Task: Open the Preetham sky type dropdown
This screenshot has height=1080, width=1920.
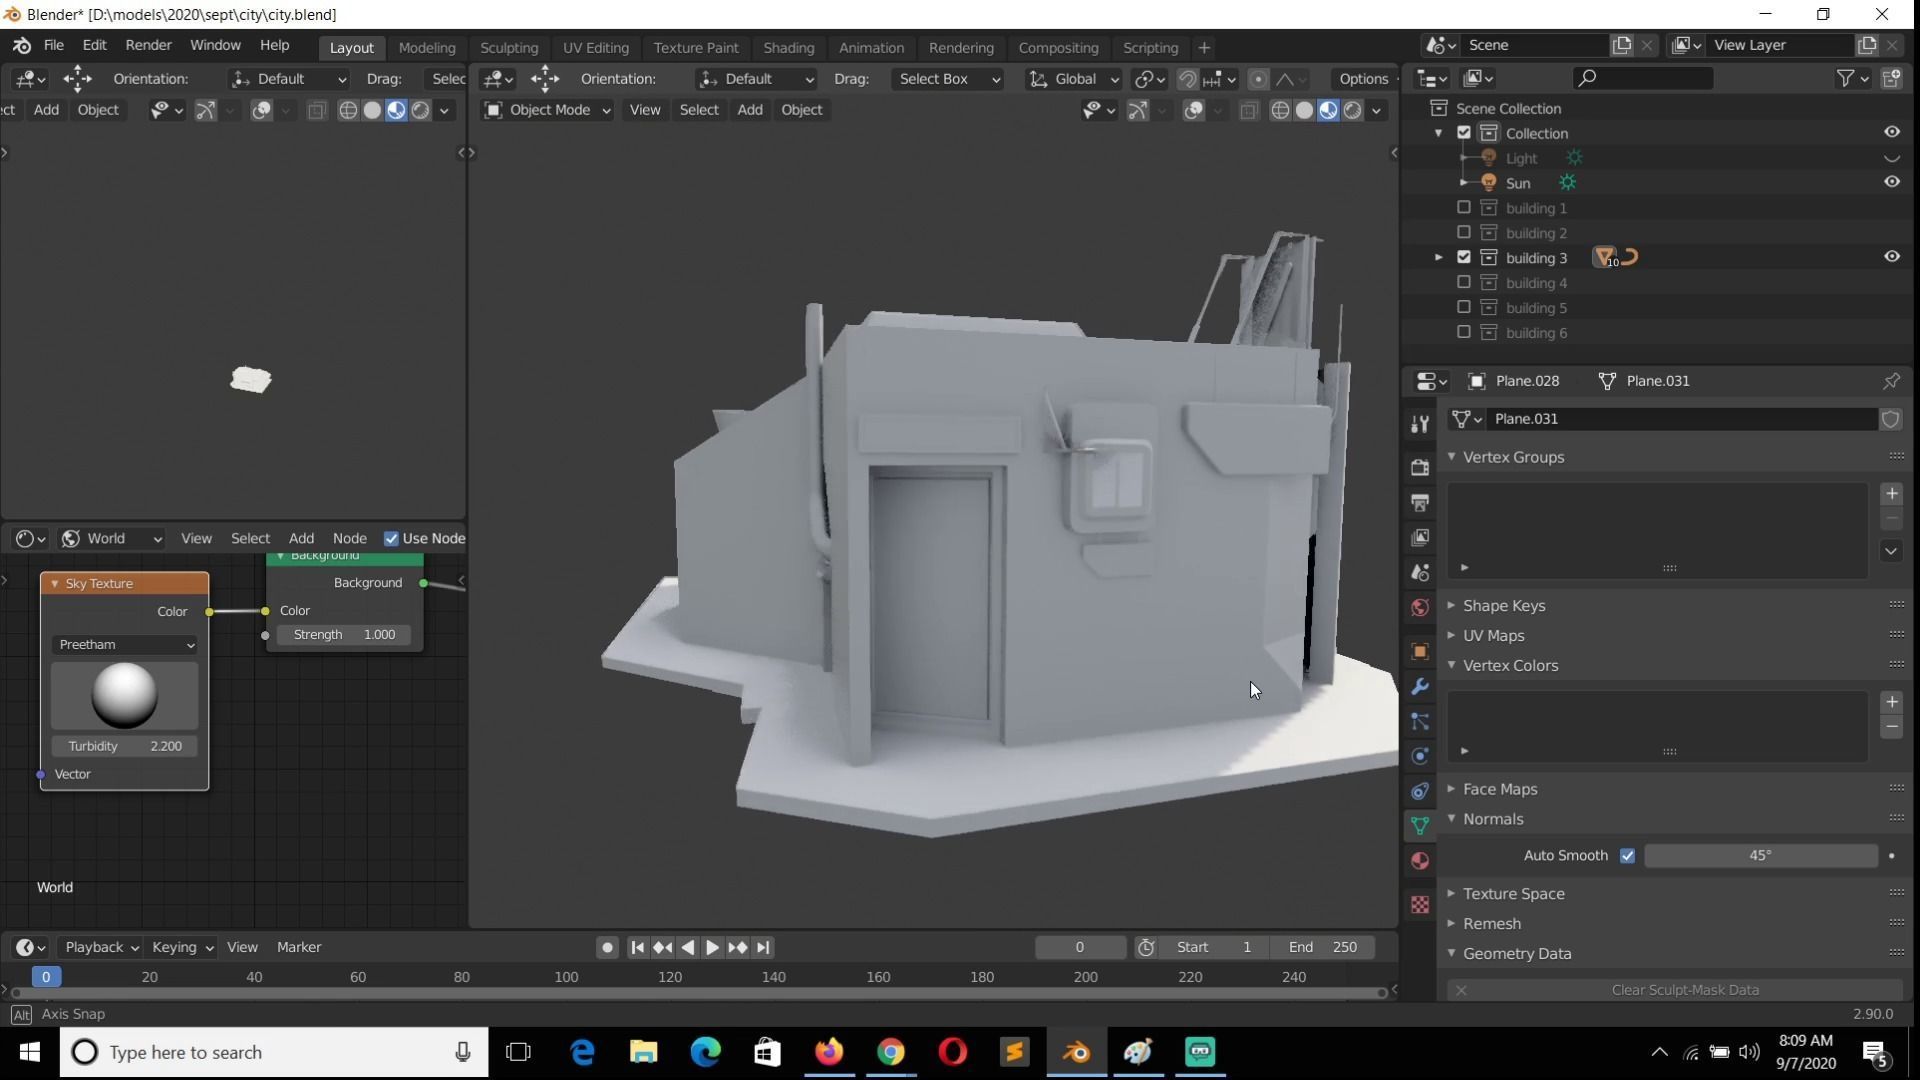Action: pyautogui.click(x=125, y=645)
